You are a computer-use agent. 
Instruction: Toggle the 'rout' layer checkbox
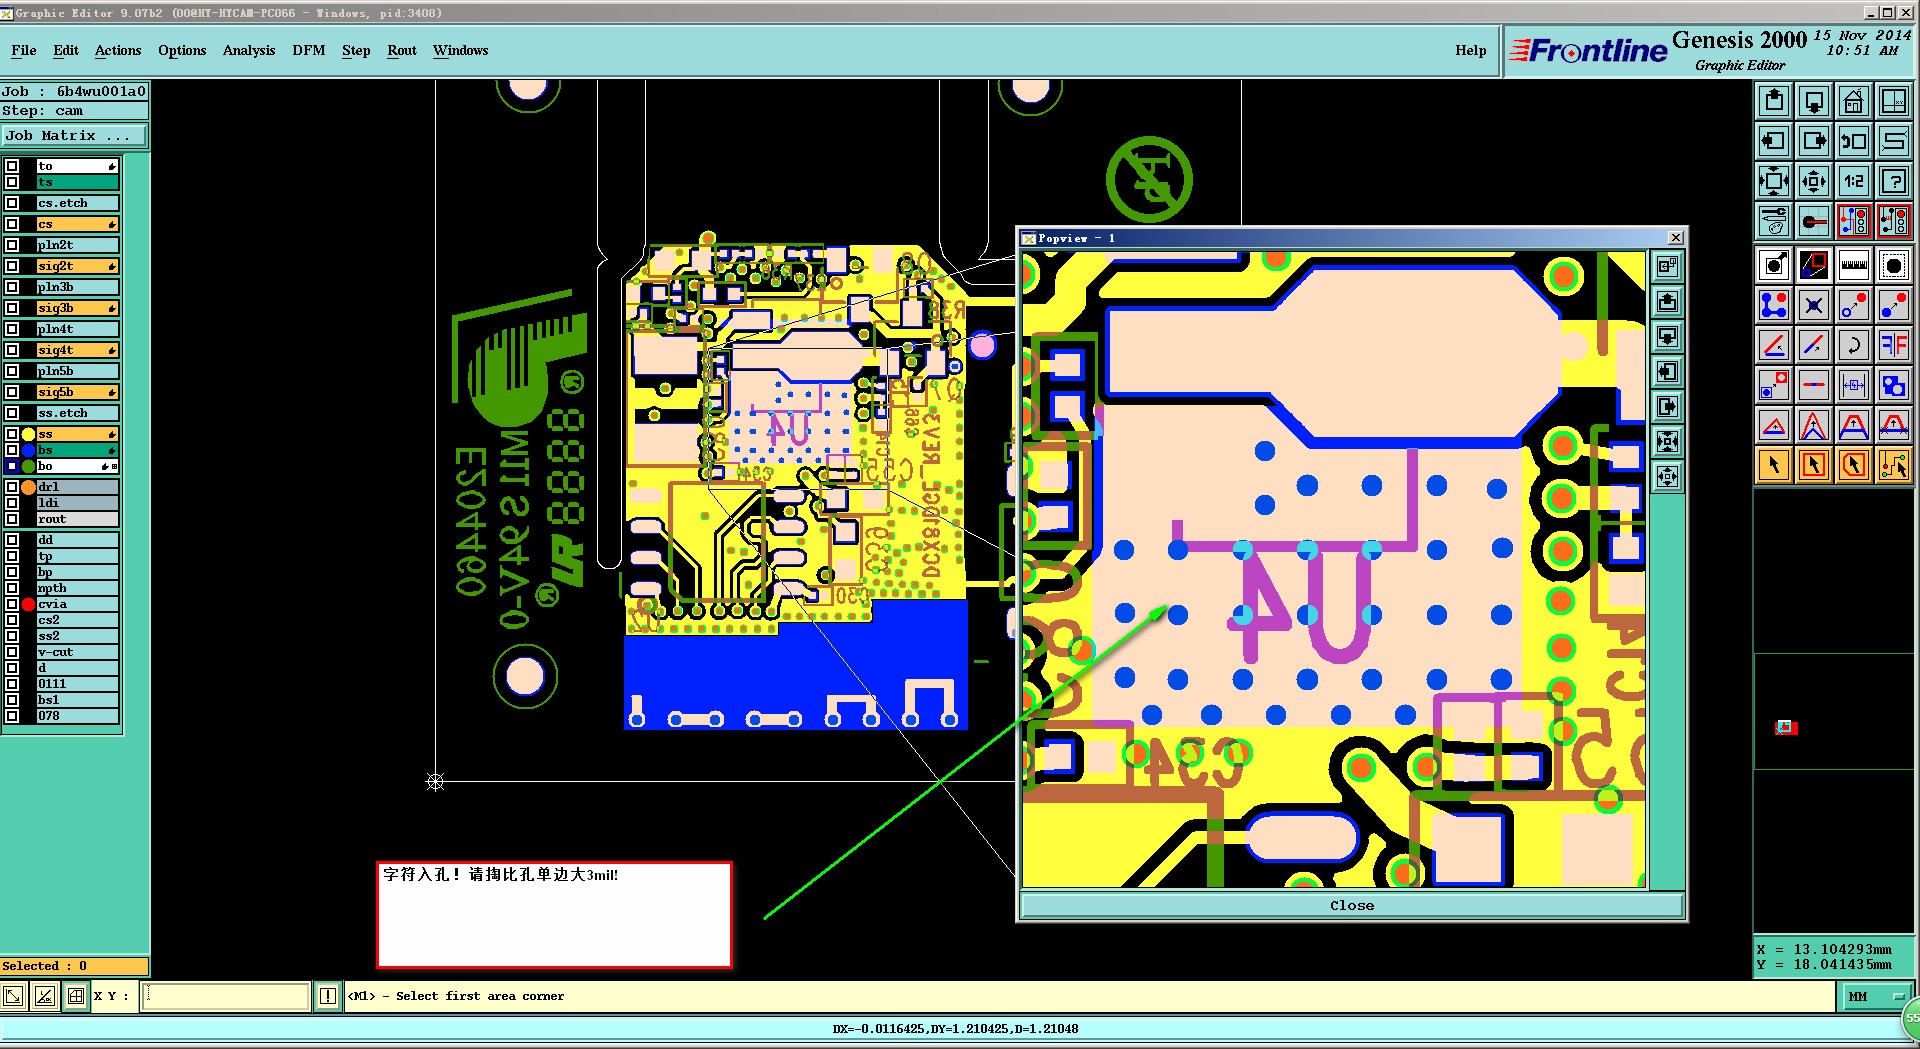tap(12, 519)
